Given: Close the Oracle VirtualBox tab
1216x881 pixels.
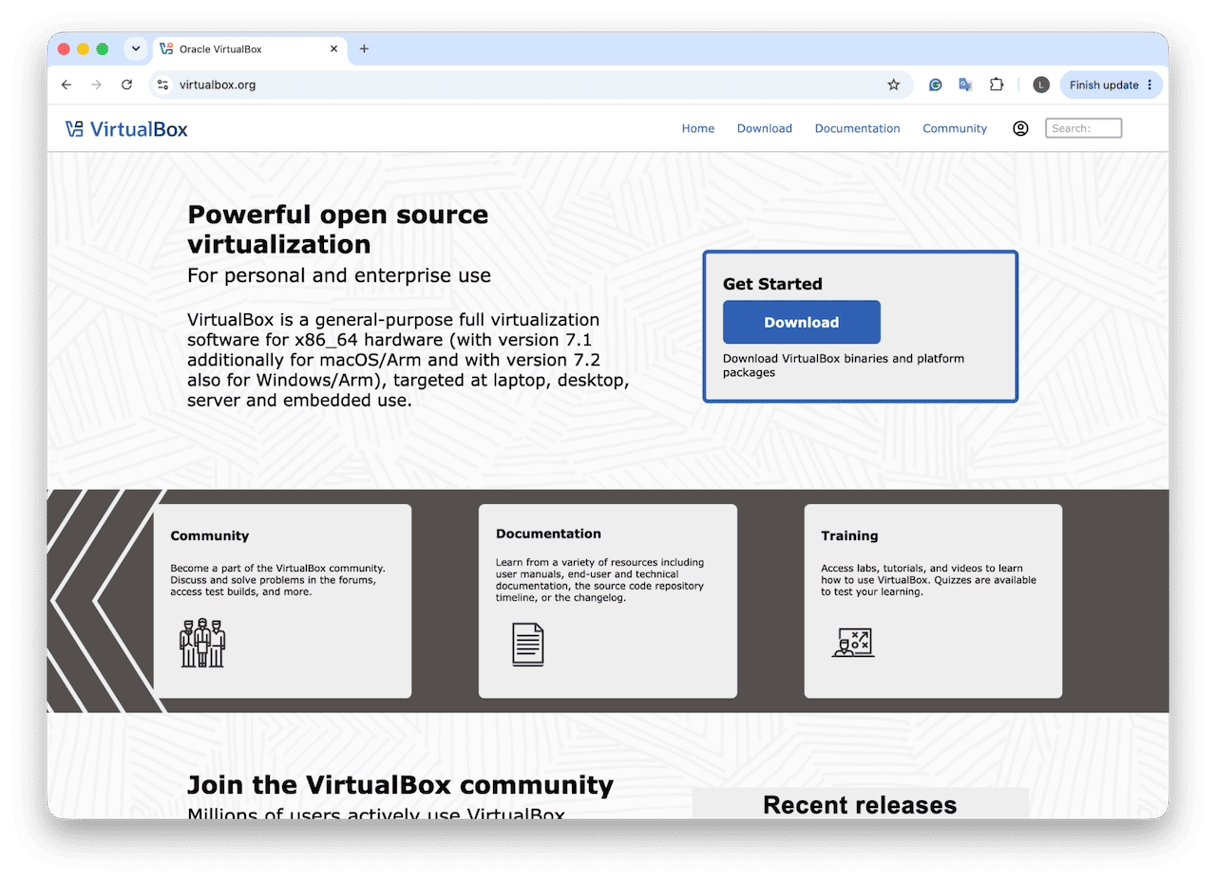Looking at the screenshot, I should 334,49.
